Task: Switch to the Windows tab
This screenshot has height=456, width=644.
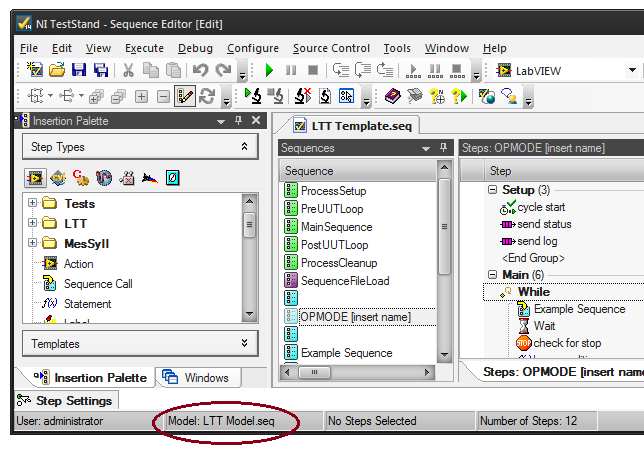Action: (x=199, y=377)
